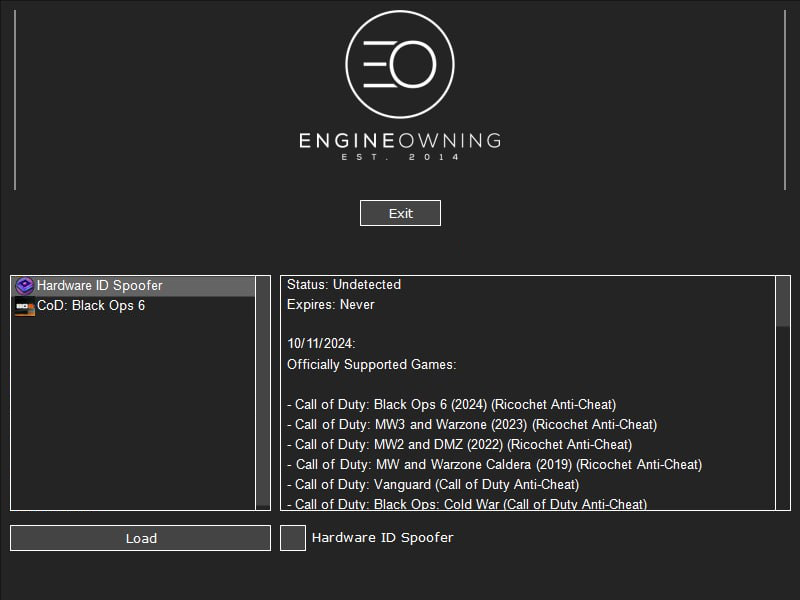Click 'Call of Duty: MW2 and DMZ (2022)' line
Viewport: 800px width, 600px height.
click(459, 444)
